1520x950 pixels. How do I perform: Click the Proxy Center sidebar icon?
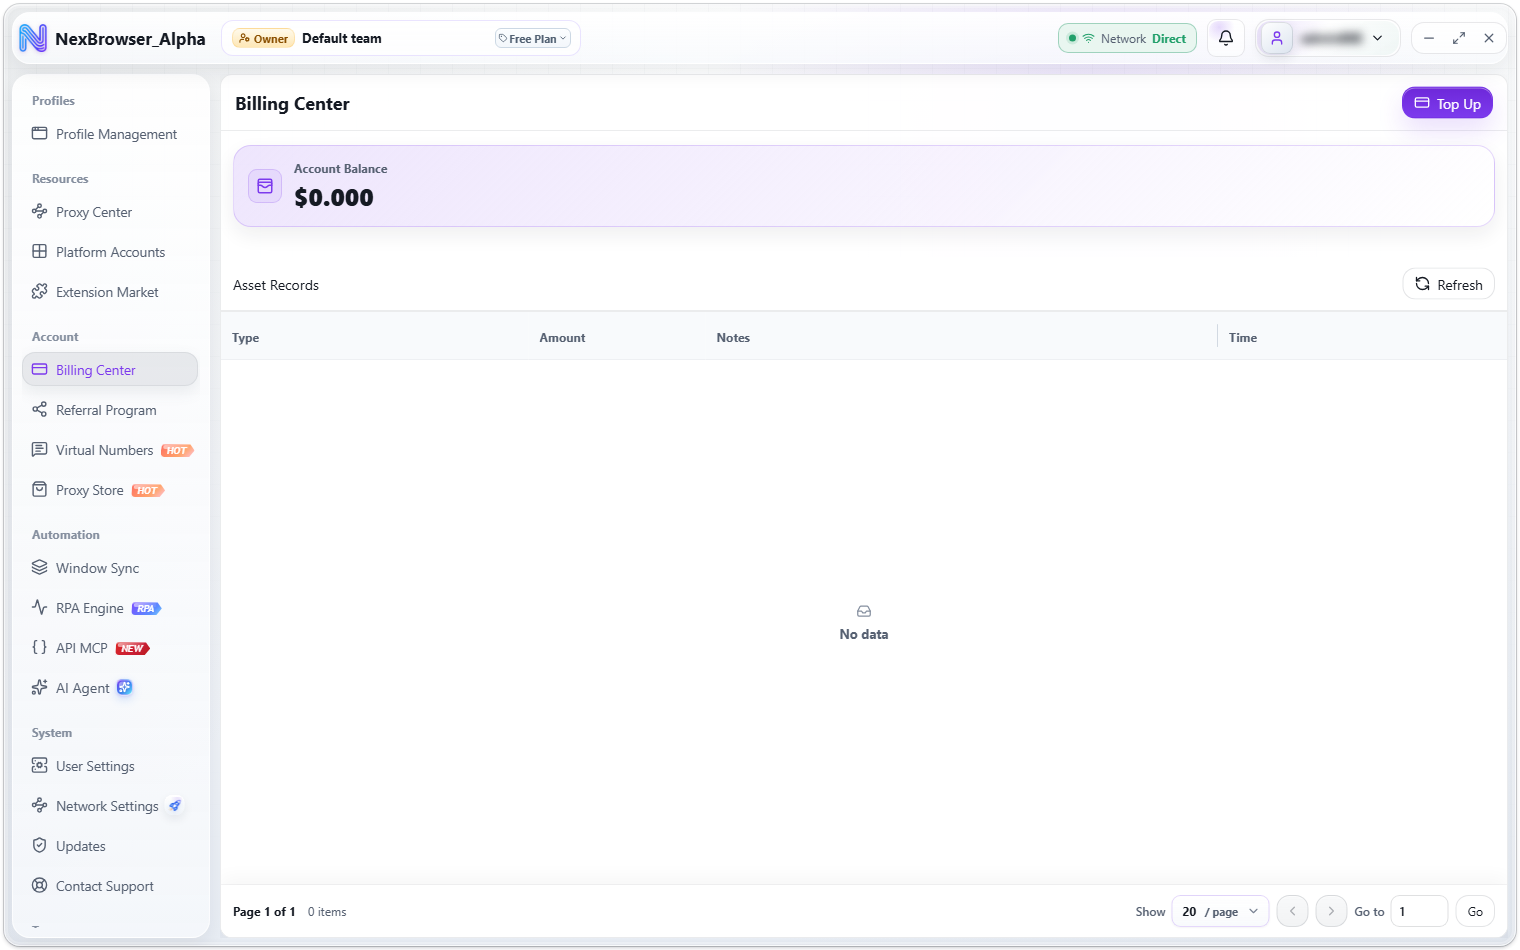pyautogui.click(x=40, y=211)
